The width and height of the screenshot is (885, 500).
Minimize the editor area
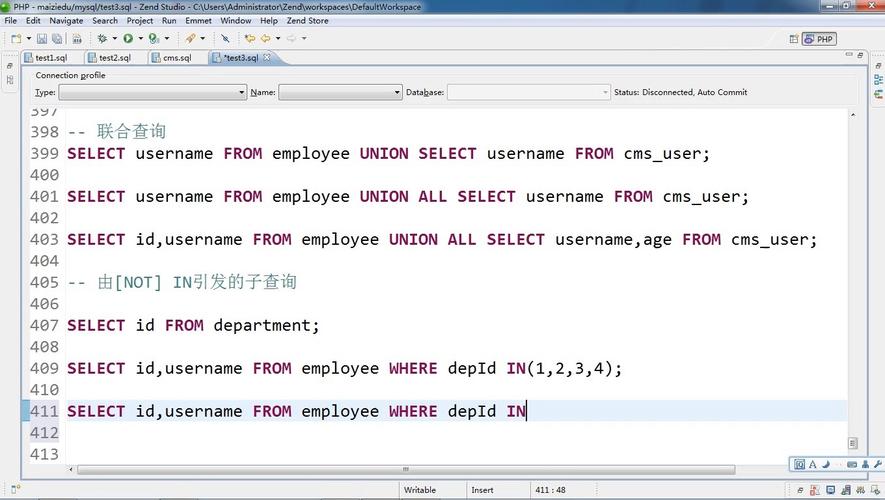[849, 55]
